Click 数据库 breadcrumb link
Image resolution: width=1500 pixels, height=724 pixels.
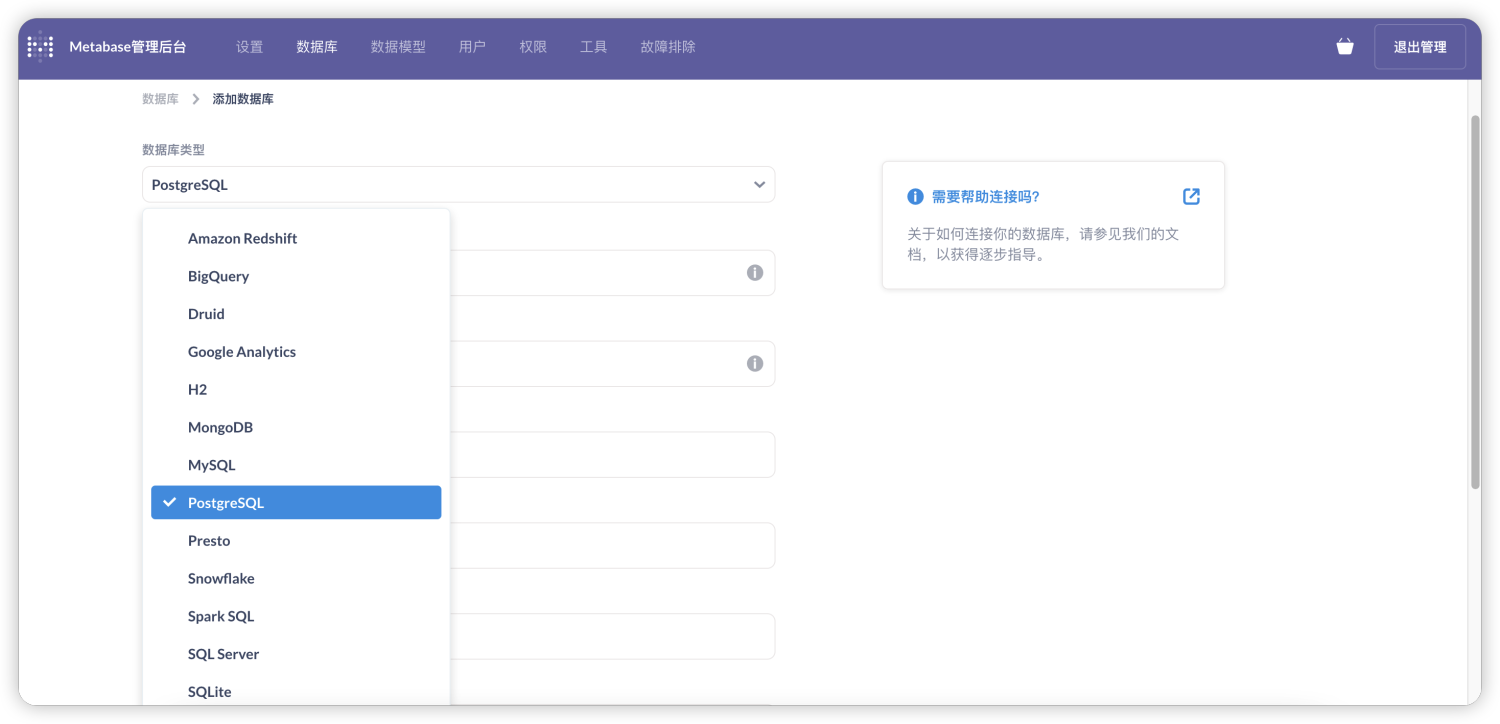(x=160, y=99)
